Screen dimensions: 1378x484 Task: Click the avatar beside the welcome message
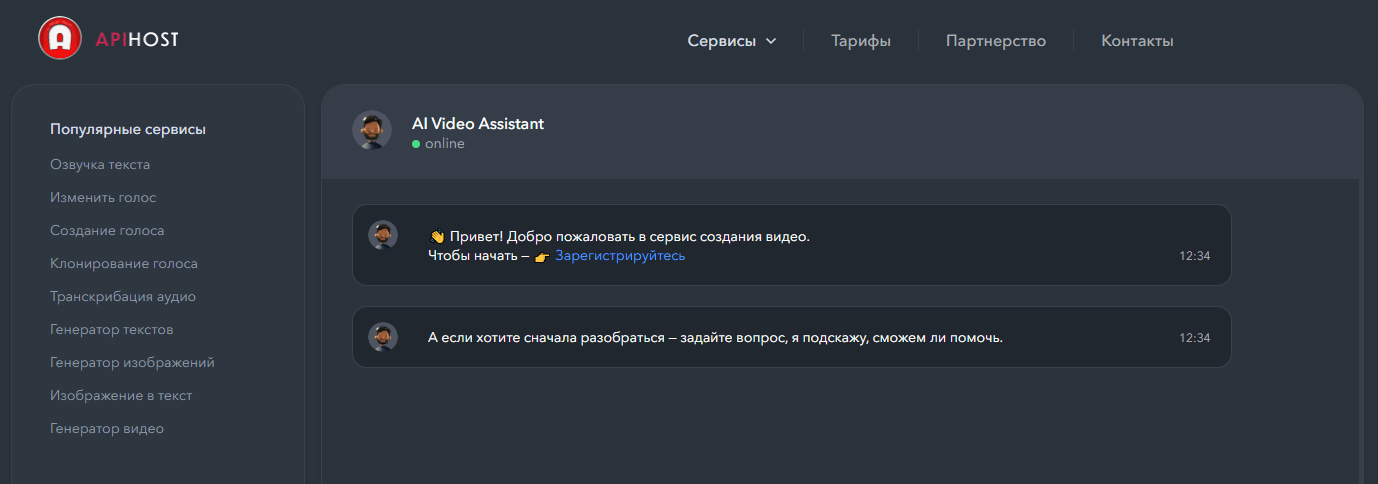click(x=383, y=235)
